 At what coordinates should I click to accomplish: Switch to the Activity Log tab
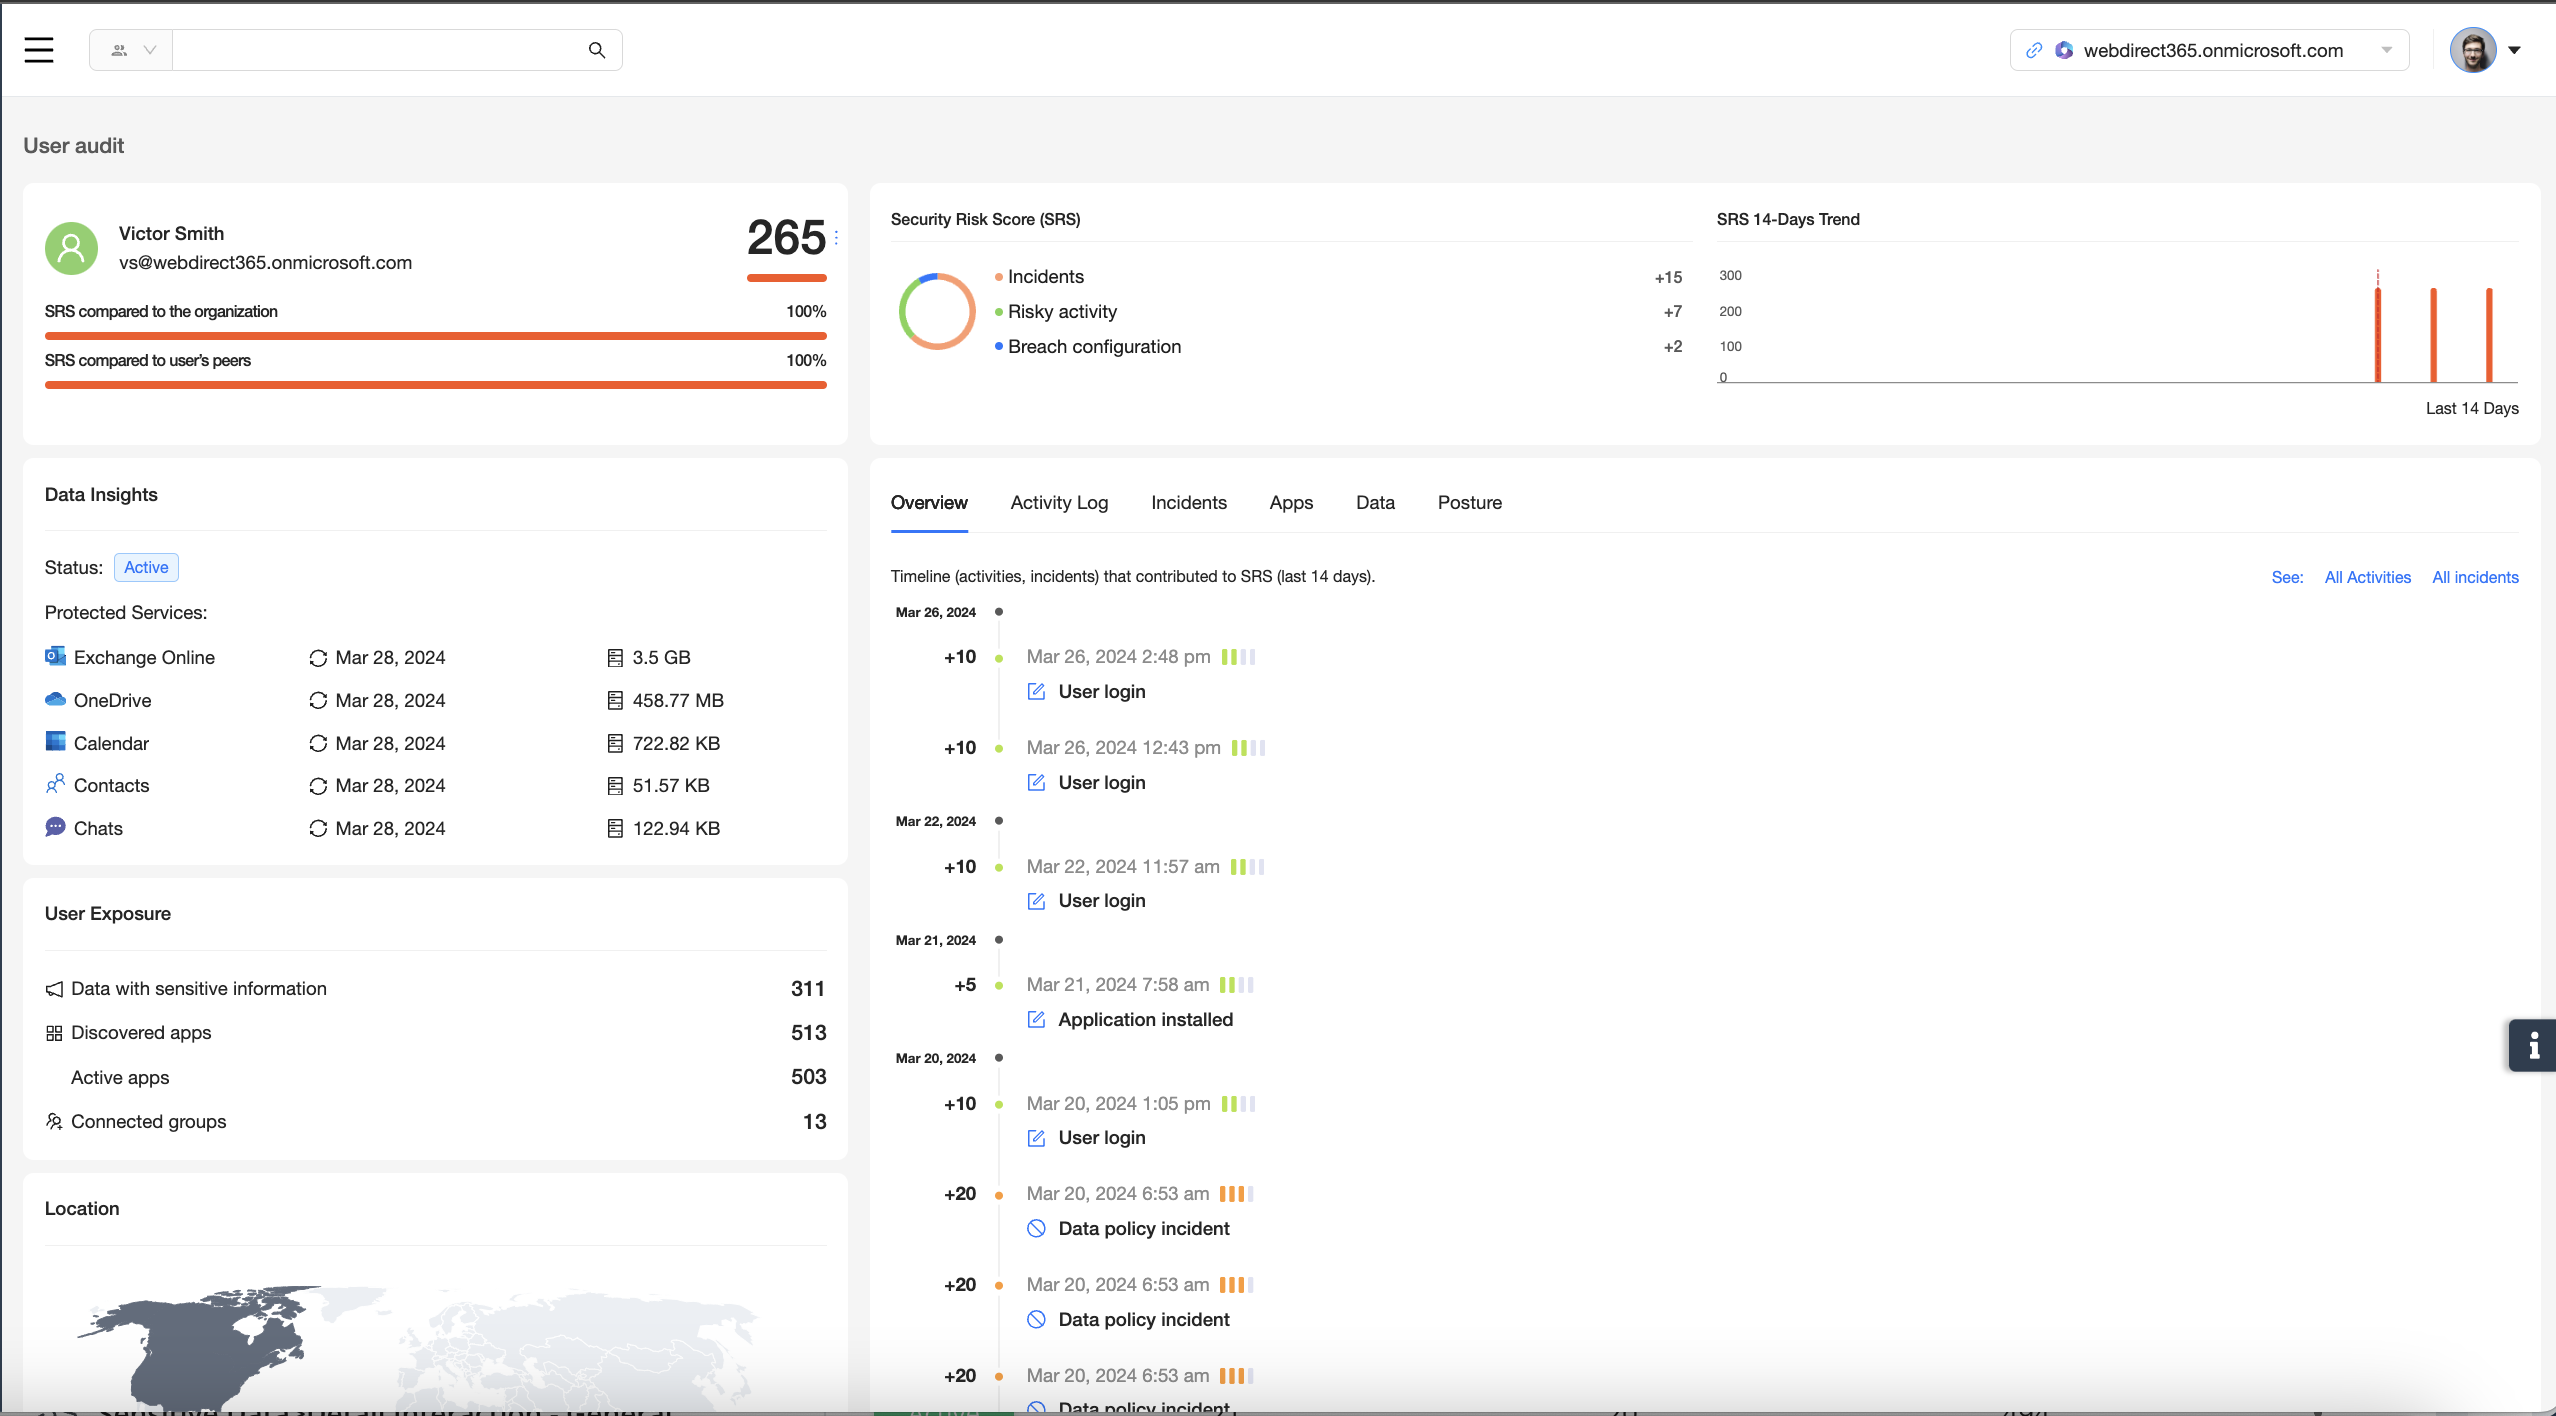click(1059, 503)
